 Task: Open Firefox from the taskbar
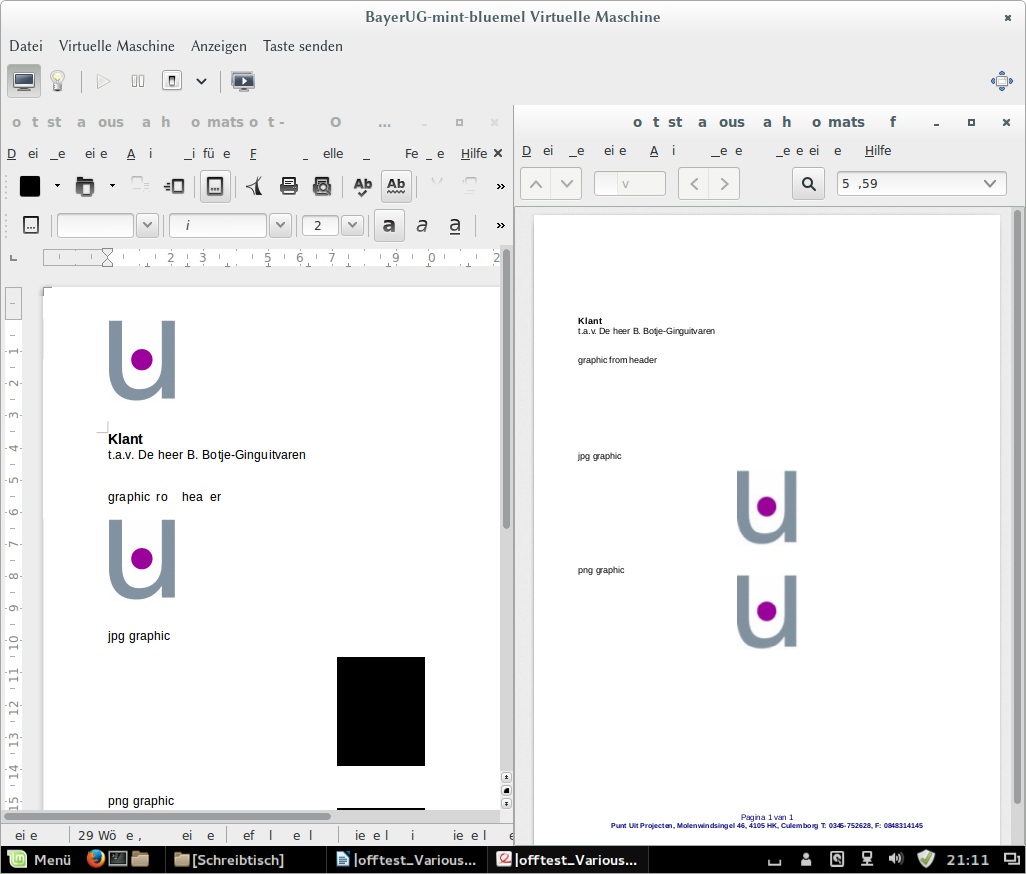click(96, 859)
